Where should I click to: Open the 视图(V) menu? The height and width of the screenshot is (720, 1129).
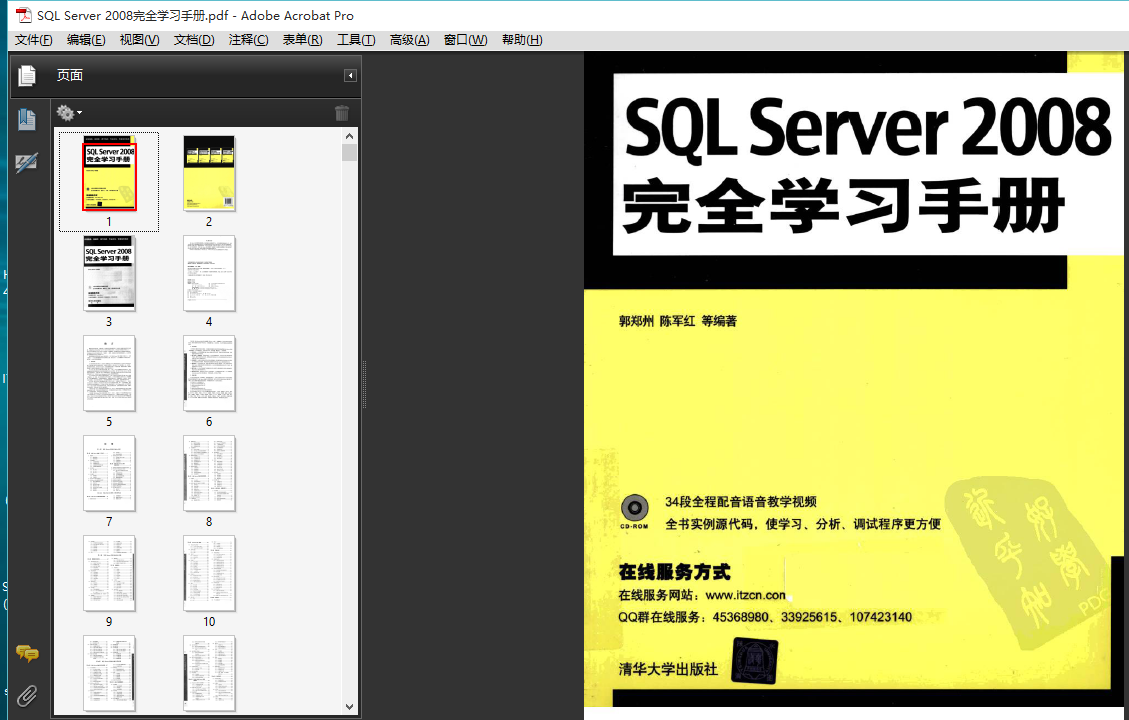139,40
